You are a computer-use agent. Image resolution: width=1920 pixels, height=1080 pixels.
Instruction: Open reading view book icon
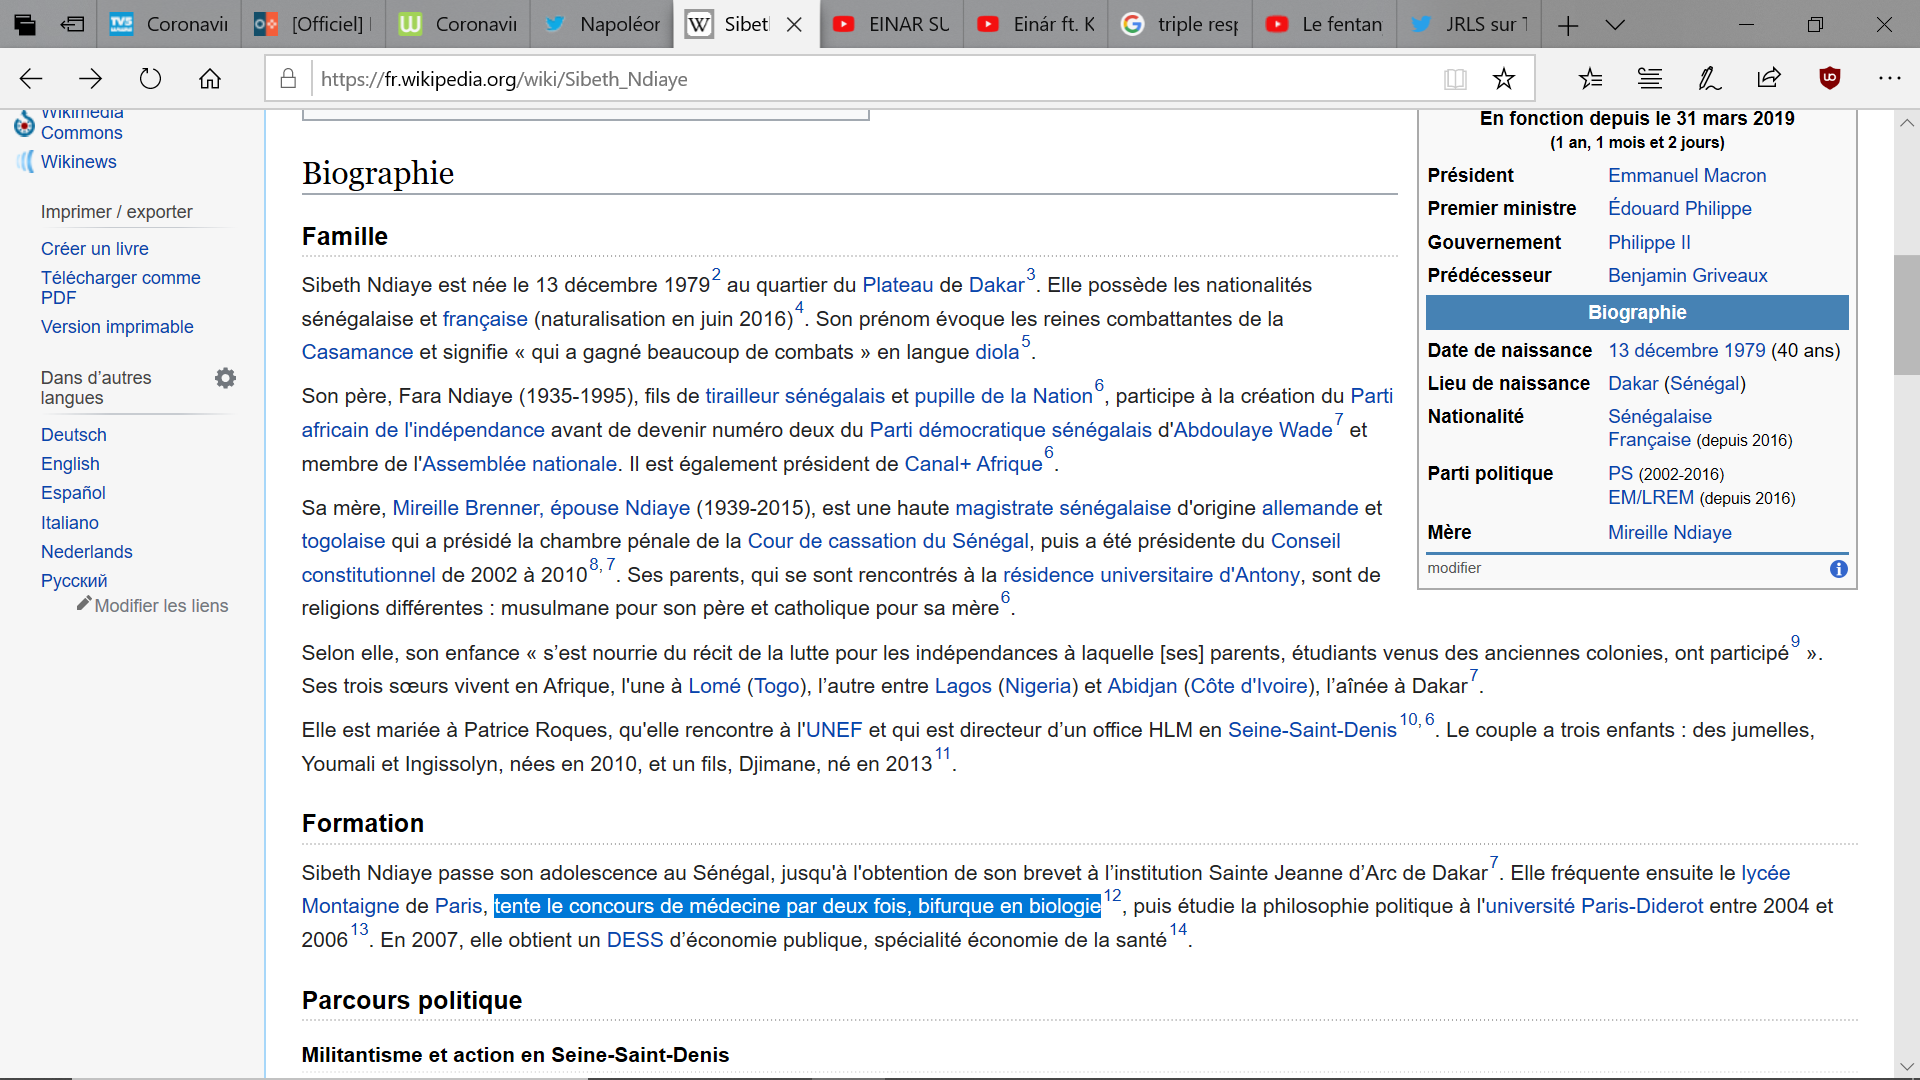coord(1455,79)
